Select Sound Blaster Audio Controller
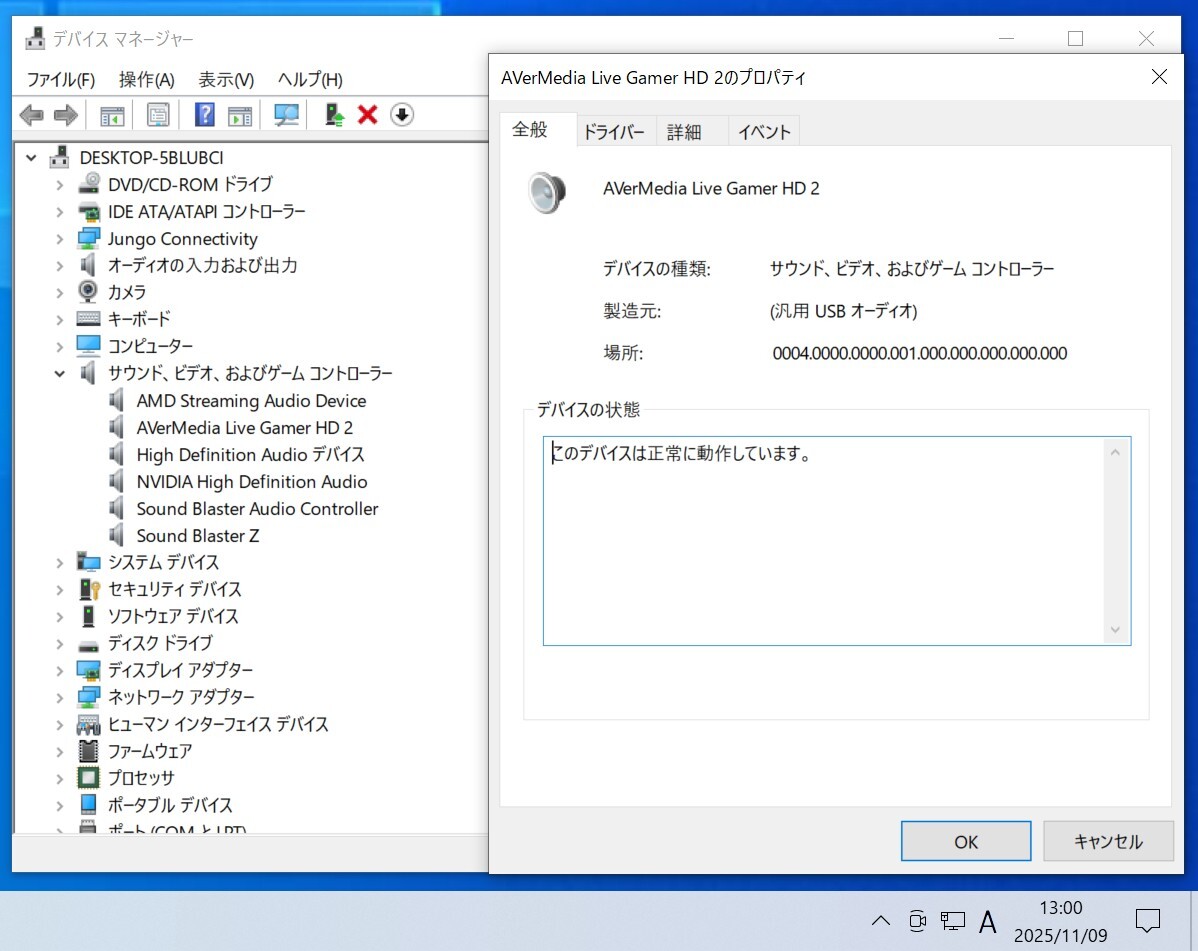 257,509
